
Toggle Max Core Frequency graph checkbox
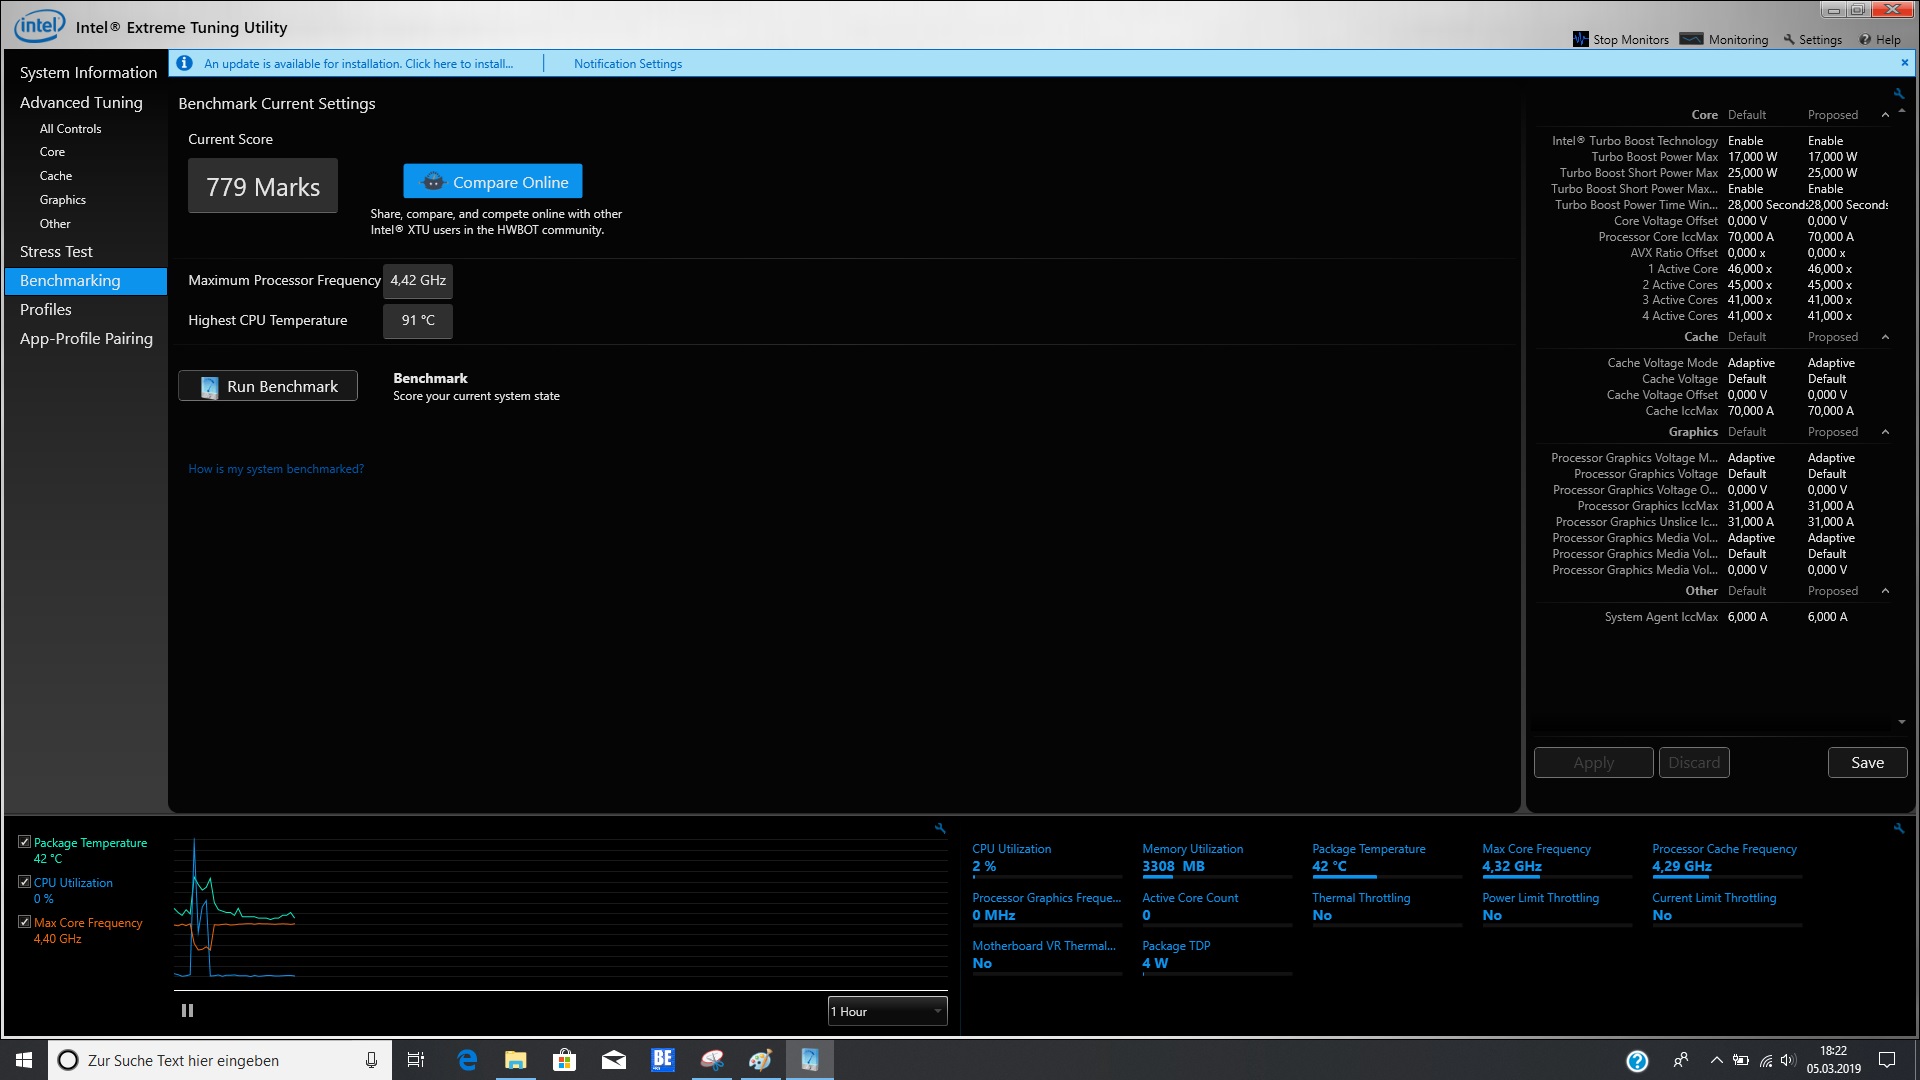click(24, 922)
